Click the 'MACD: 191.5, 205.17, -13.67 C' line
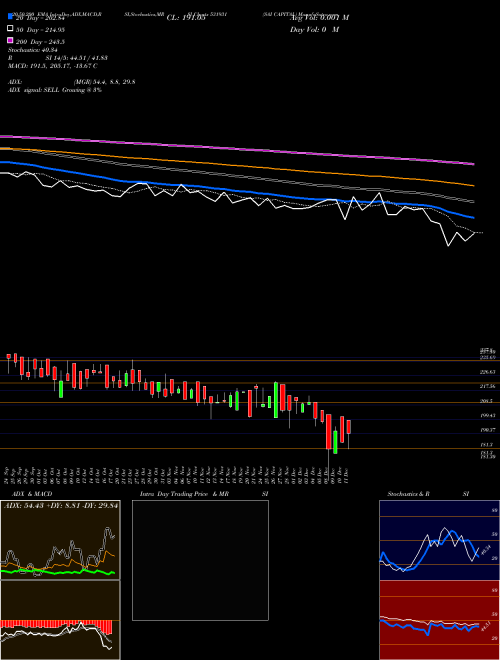The image size is (500, 660). (53, 66)
